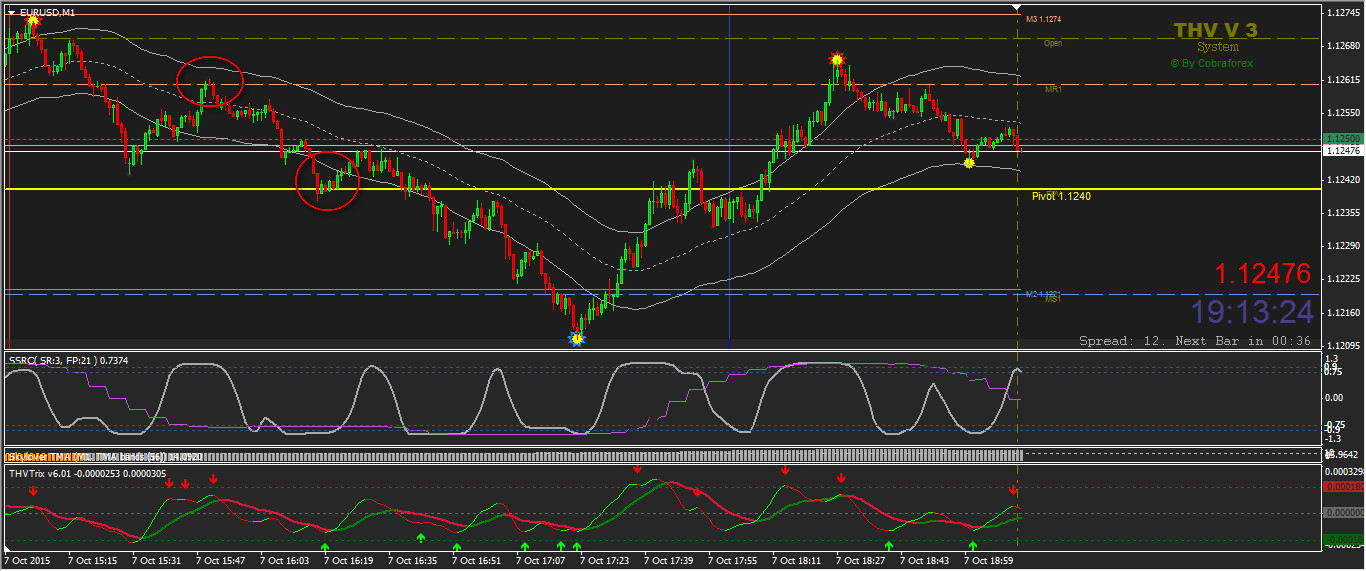Screen dimensions: 1366x571
Task: Click the white 1.12476 current price tag on the axis
Action: 1342,150
